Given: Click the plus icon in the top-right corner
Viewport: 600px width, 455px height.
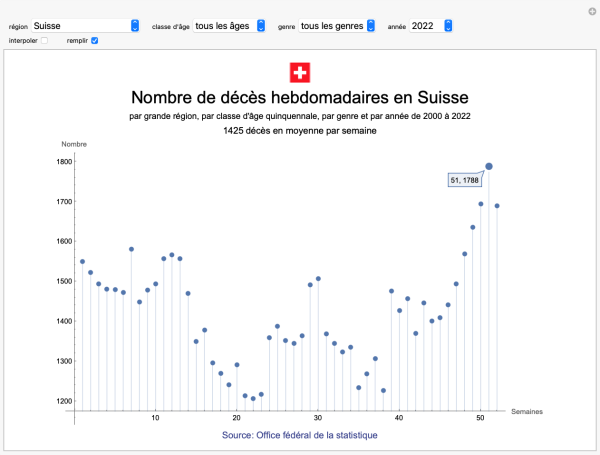Looking at the screenshot, I should [x=592, y=11].
